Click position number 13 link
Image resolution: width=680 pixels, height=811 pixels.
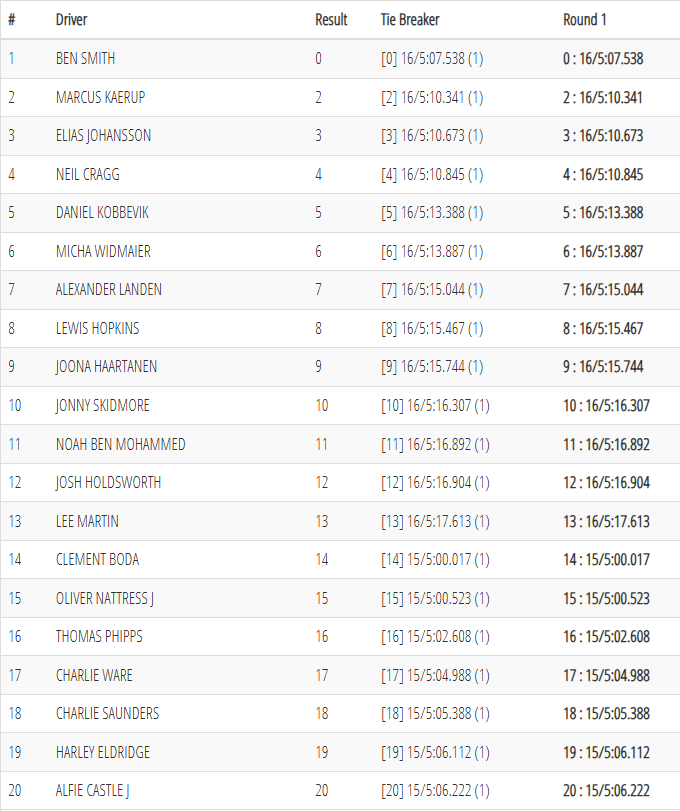coord(14,521)
